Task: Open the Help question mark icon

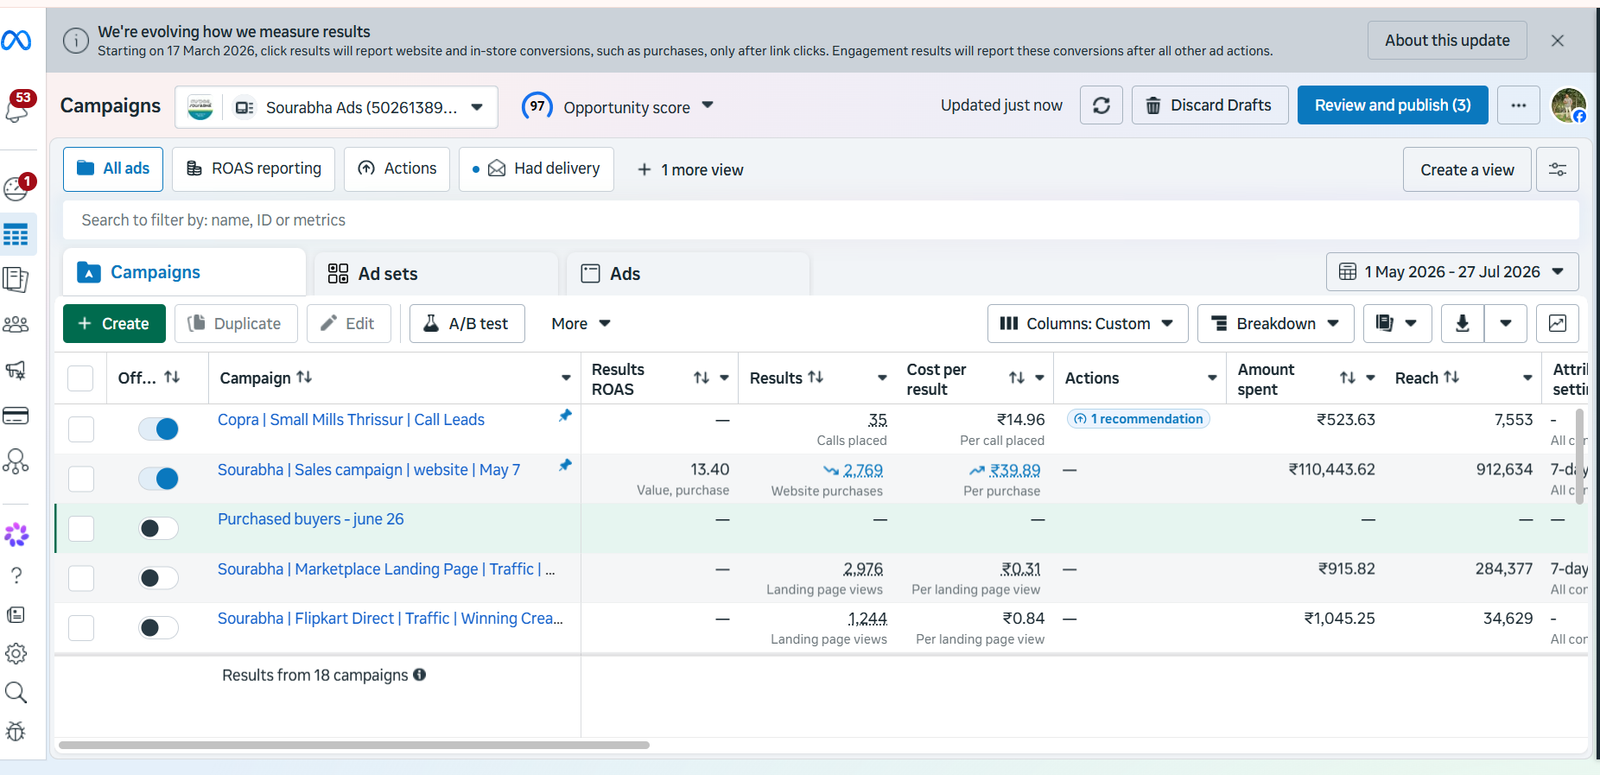Action: point(16,575)
